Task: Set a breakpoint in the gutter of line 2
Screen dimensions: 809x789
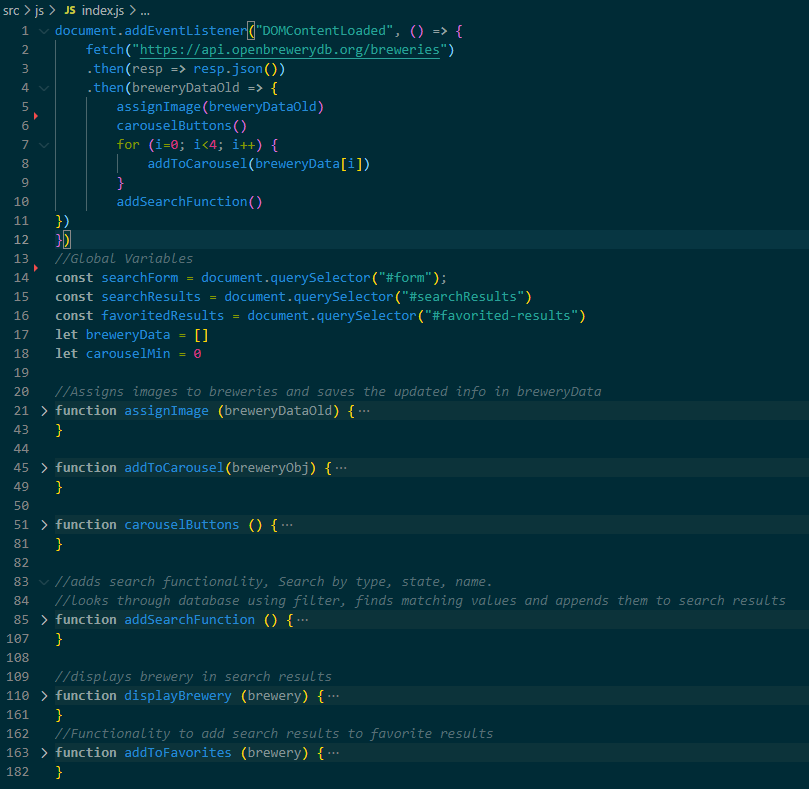Action: tap(34, 49)
